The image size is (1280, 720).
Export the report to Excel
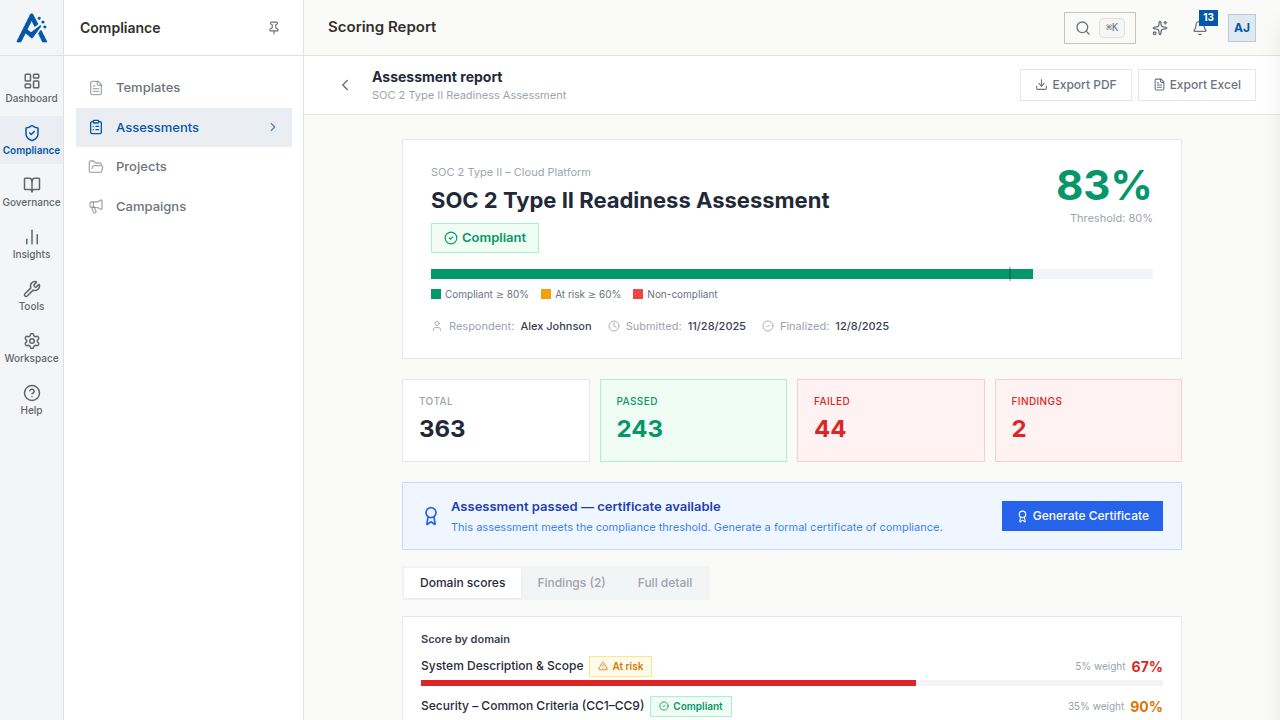pyautogui.click(x=1197, y=85)
